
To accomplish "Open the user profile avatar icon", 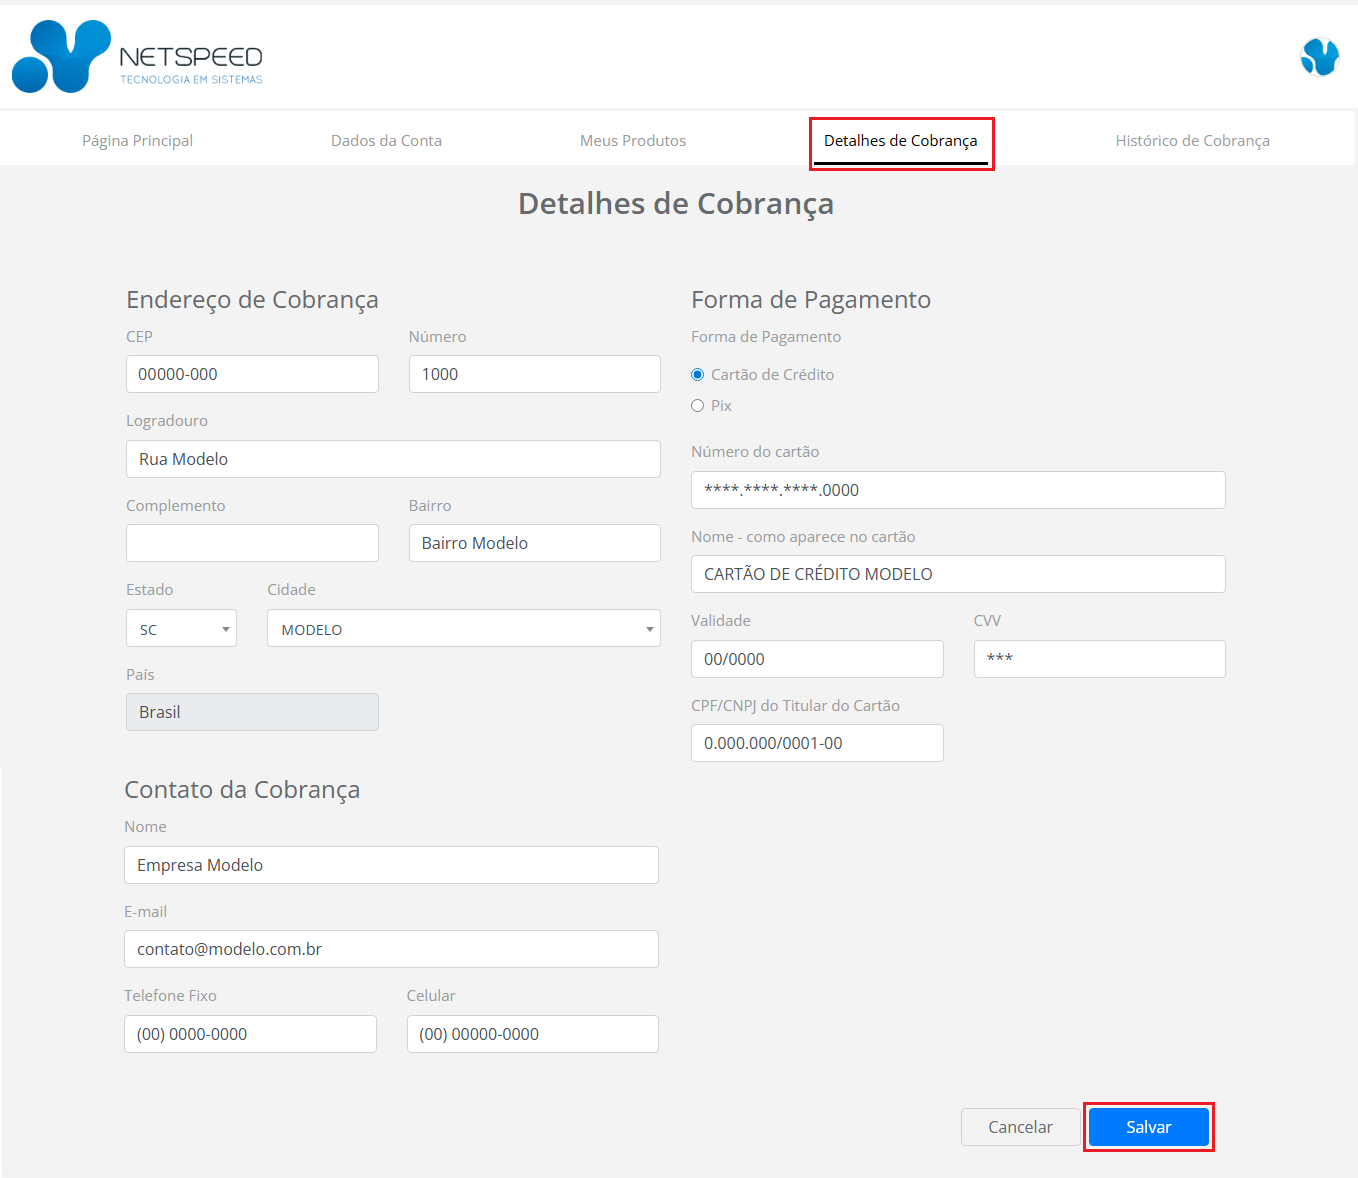I will pyautogui.click(x=1319, y=57).
